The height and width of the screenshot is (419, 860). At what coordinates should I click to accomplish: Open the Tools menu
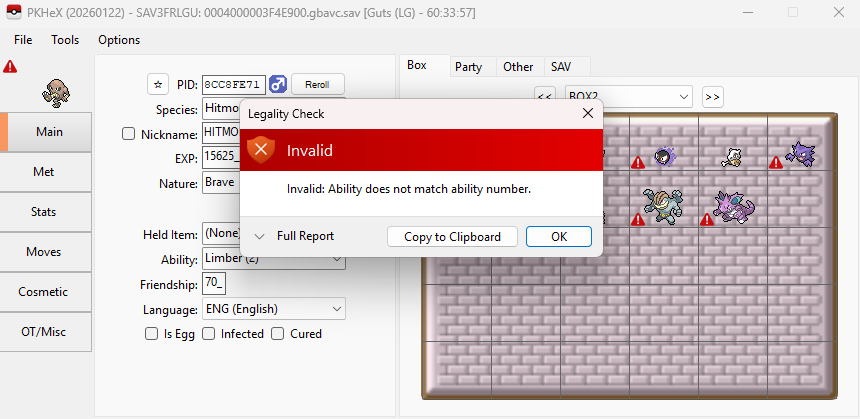65,40
